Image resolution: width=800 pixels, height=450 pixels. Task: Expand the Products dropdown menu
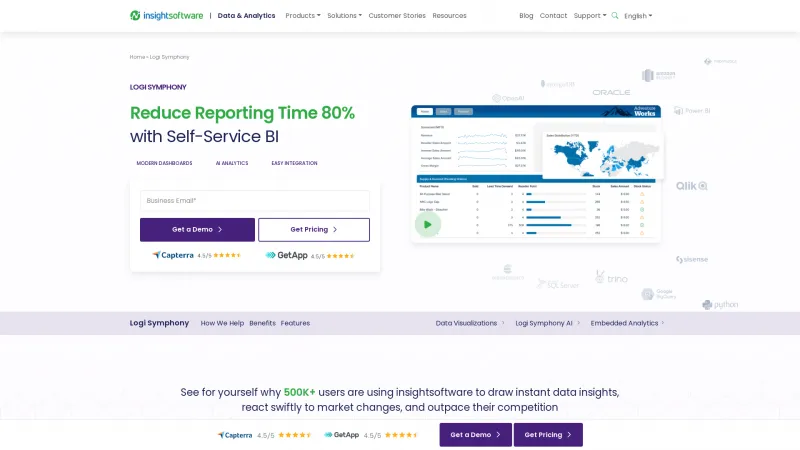303,16
